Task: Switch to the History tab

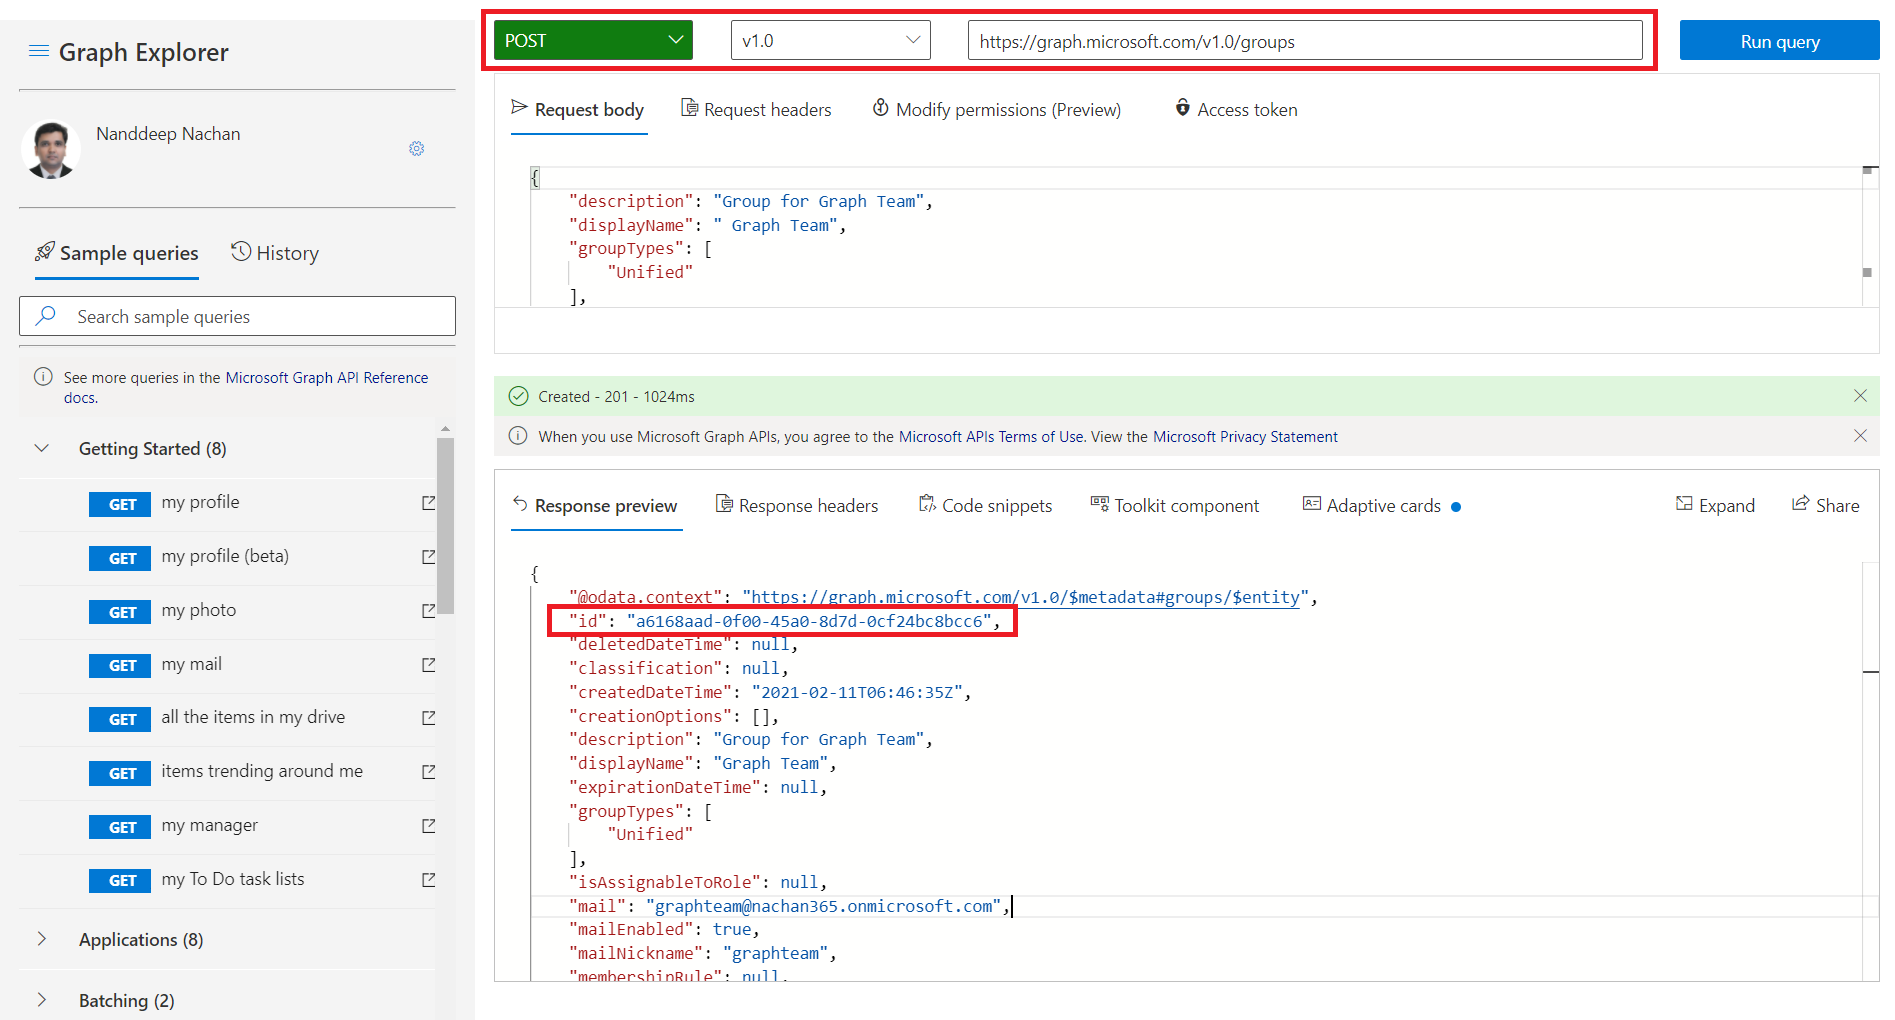Action: [275, 253]
